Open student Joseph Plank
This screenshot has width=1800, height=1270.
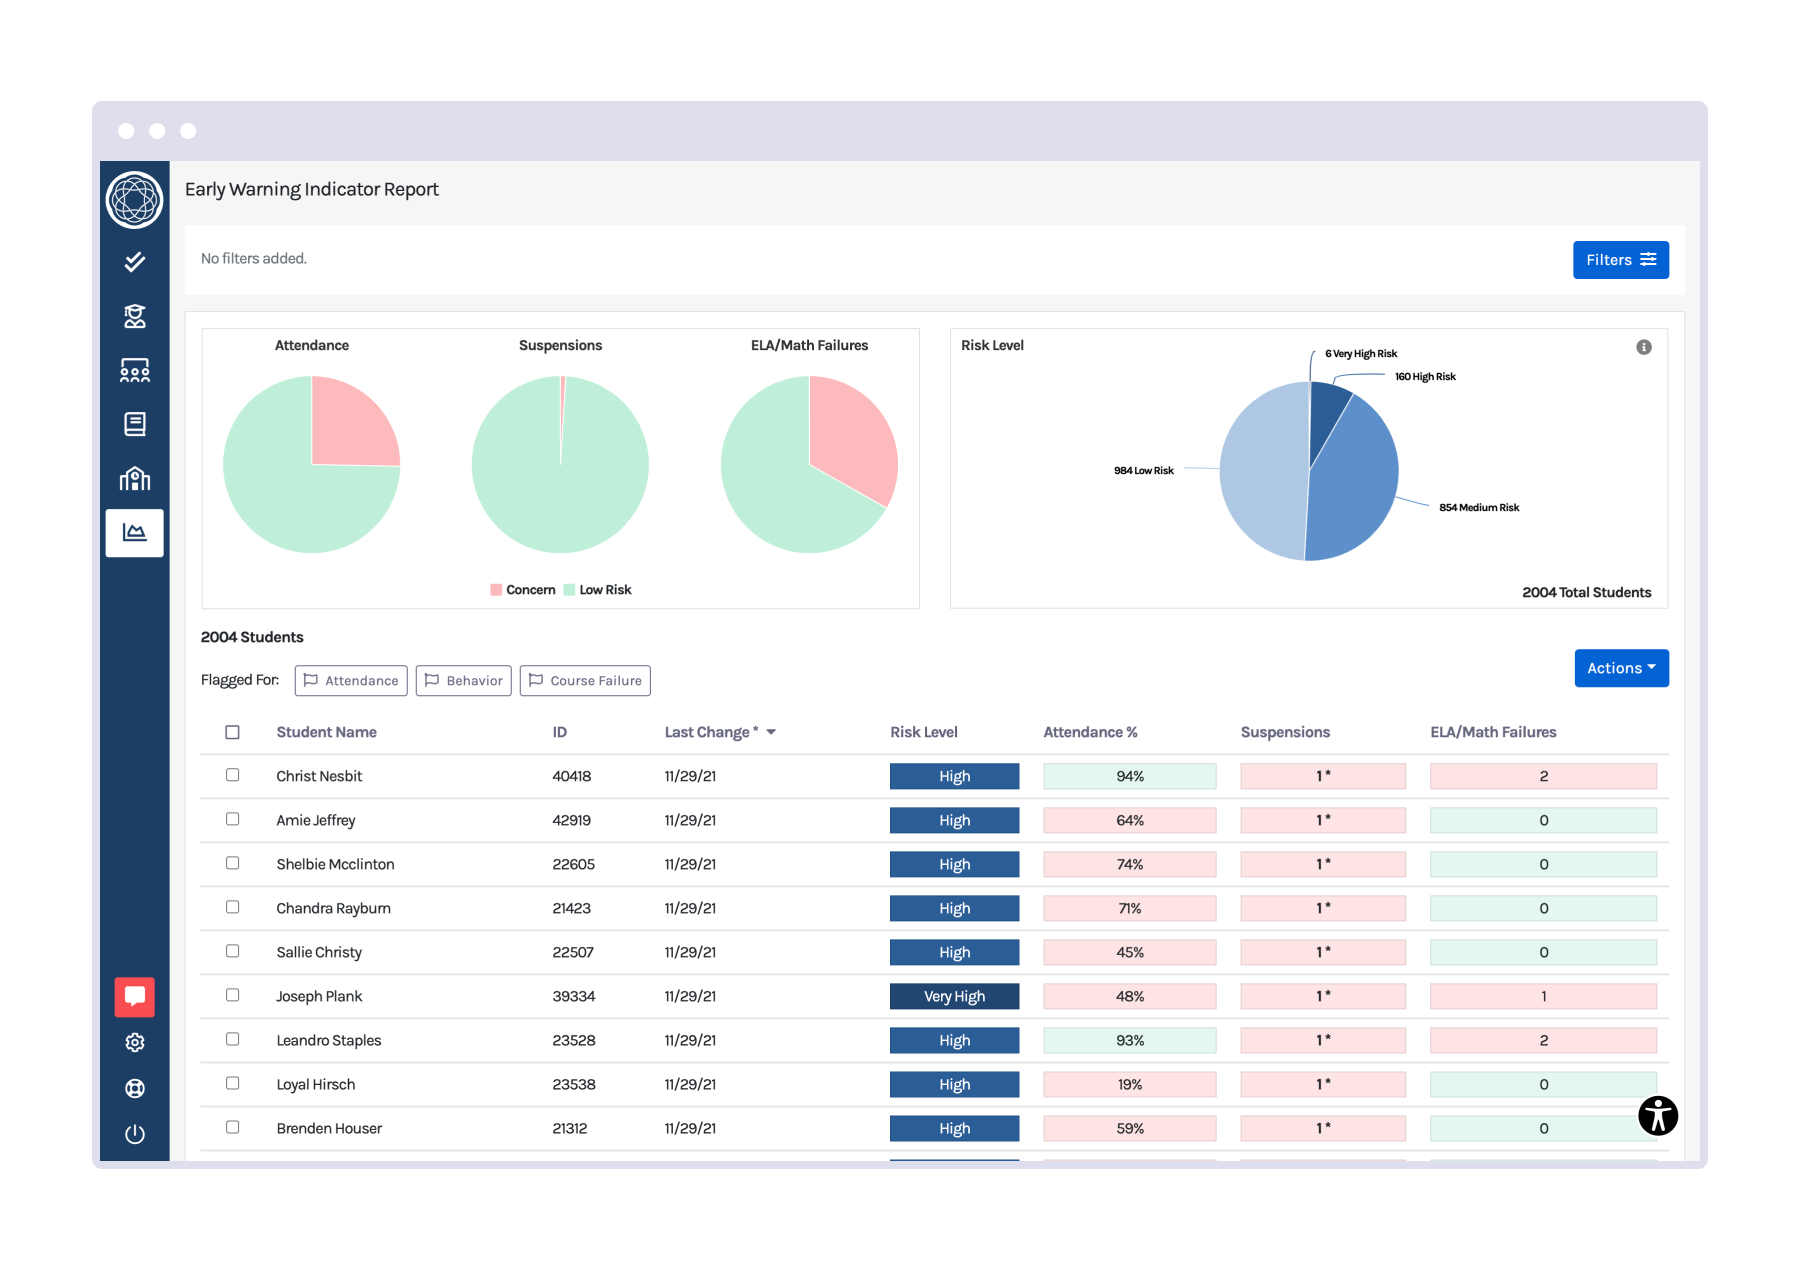tap(319, 996)
